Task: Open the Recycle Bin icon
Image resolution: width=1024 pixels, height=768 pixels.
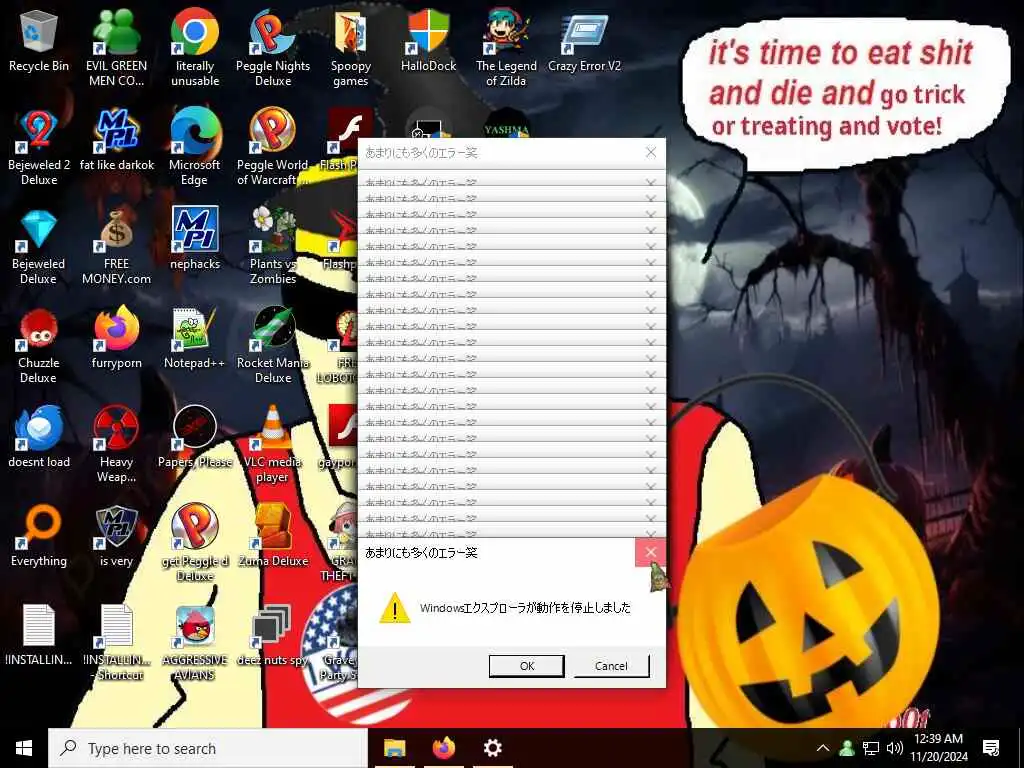Action: click(39, 40)
